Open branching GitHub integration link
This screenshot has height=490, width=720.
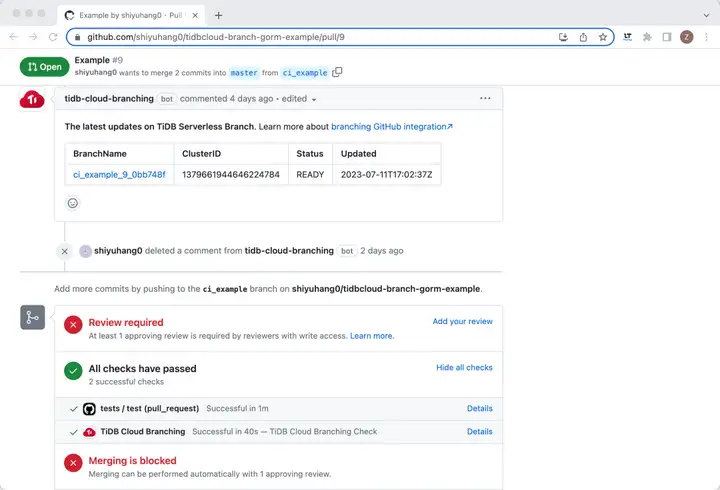[392, 126]
